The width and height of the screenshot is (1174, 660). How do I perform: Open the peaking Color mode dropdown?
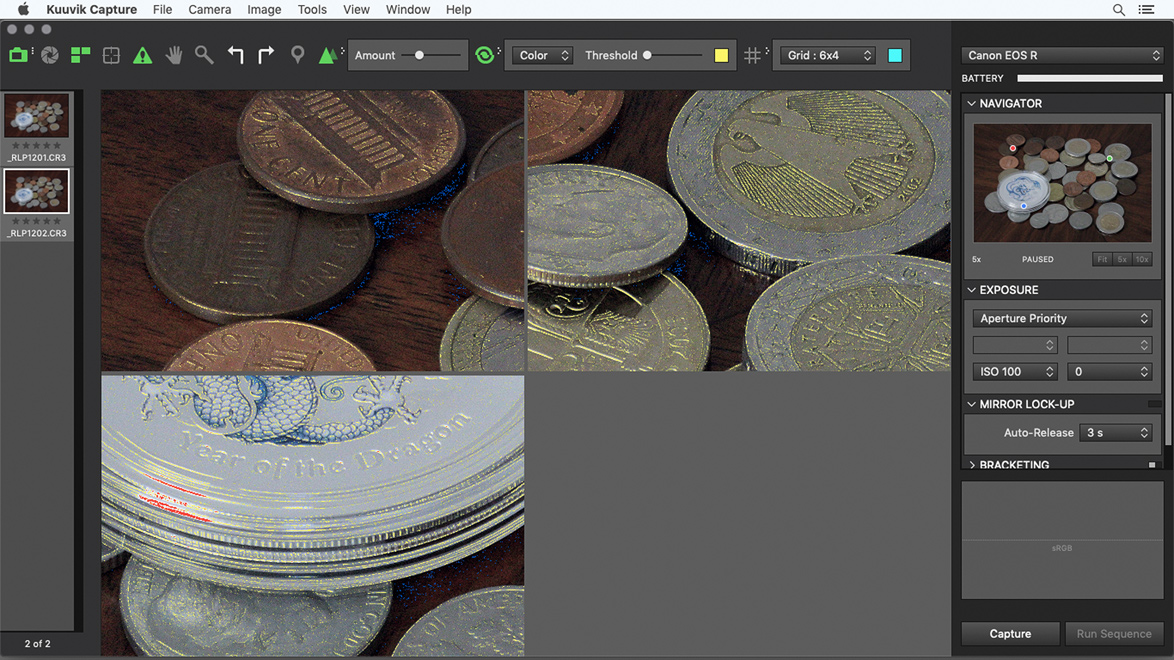[543, 55]
